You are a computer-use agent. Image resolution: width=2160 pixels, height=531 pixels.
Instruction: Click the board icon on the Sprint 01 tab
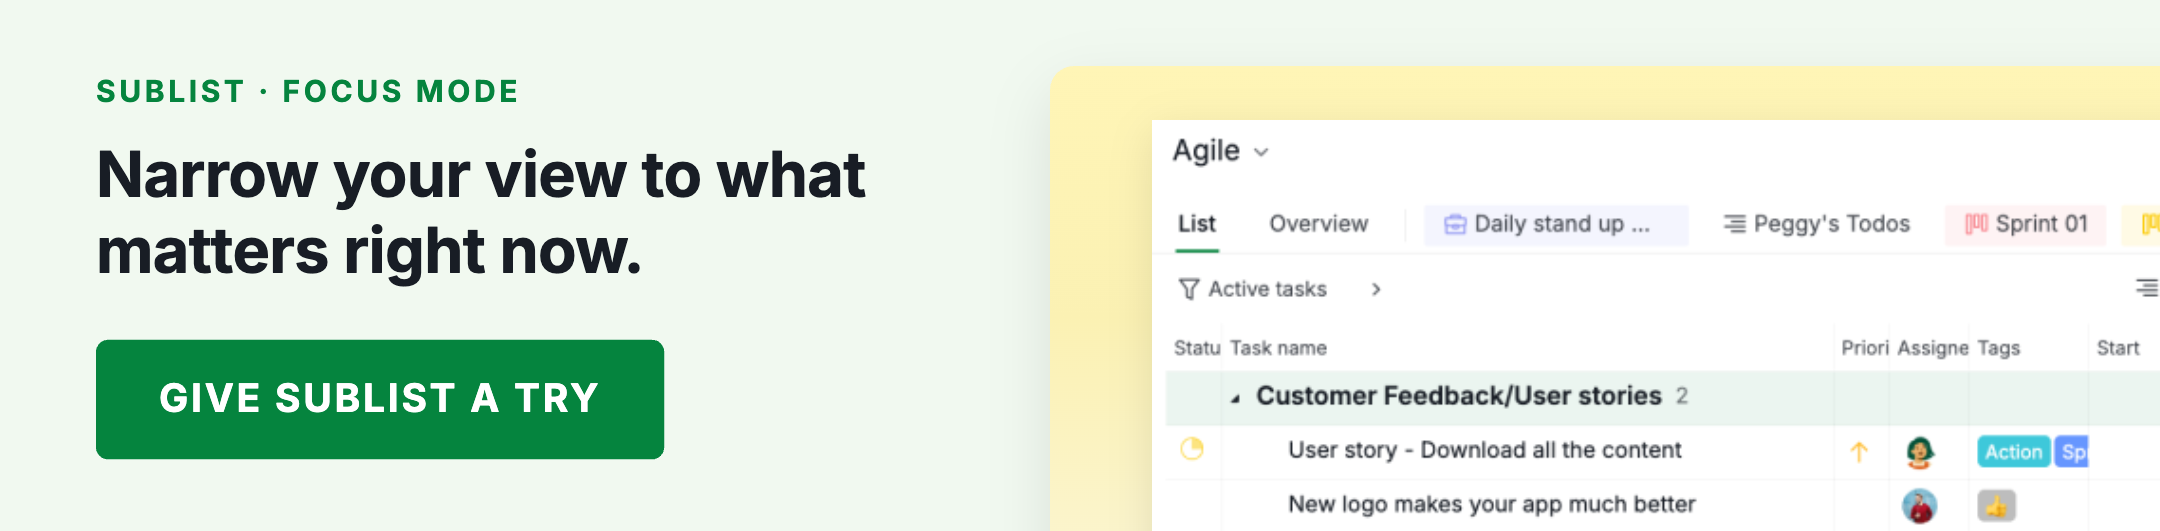1976,224
